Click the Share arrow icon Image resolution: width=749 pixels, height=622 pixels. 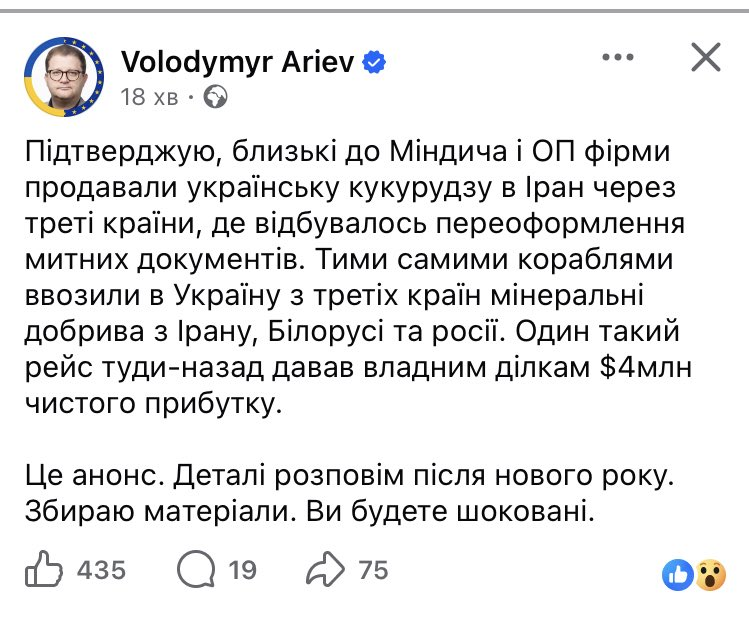click(327, 570)
